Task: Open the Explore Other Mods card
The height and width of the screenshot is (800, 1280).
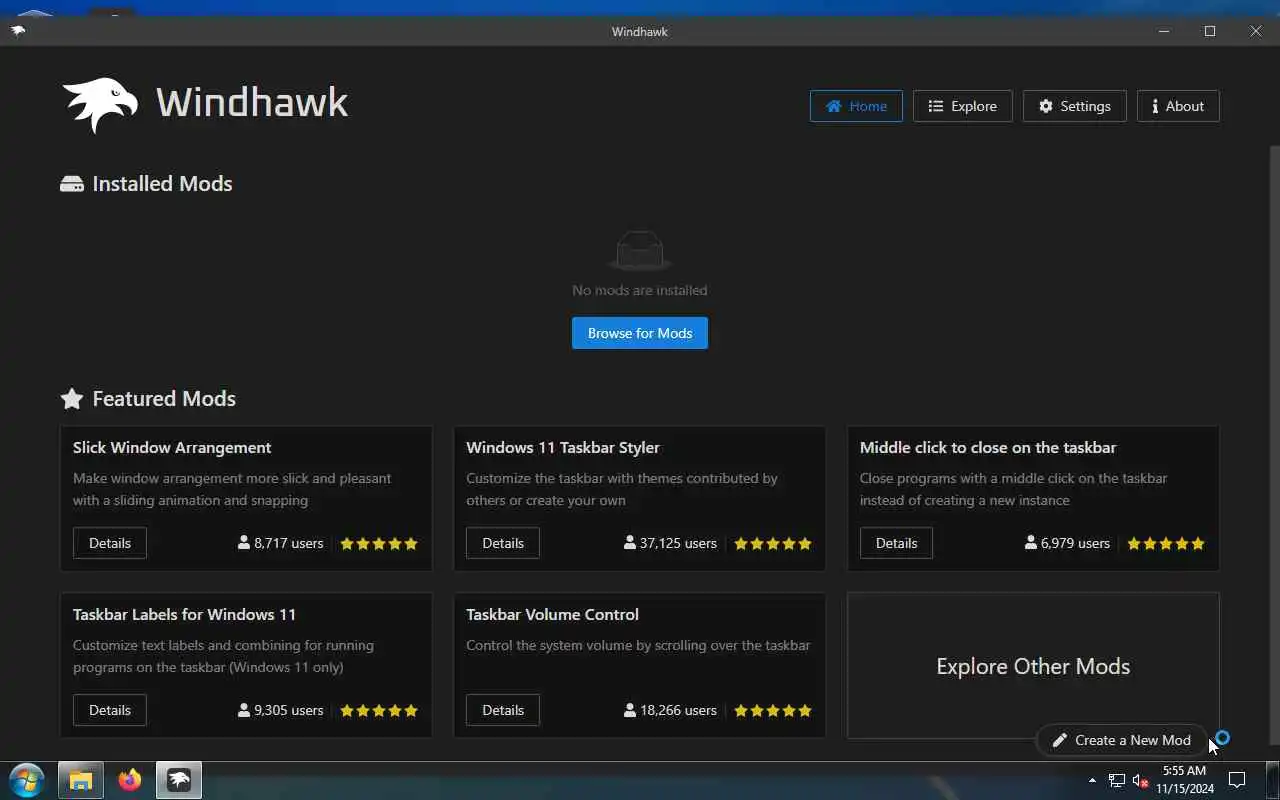Action: click(1033, 666)
